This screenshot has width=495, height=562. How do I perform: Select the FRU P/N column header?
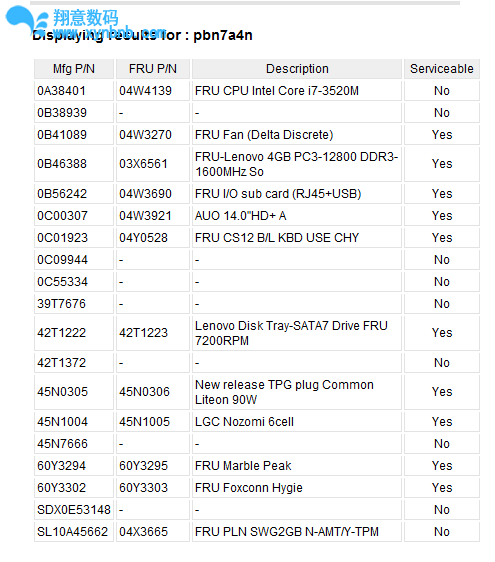pos(153,68)
